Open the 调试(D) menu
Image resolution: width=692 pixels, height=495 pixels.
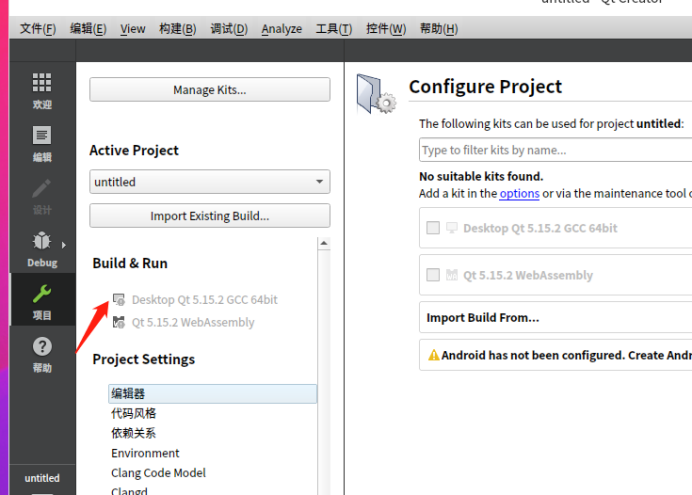(229, 29)
